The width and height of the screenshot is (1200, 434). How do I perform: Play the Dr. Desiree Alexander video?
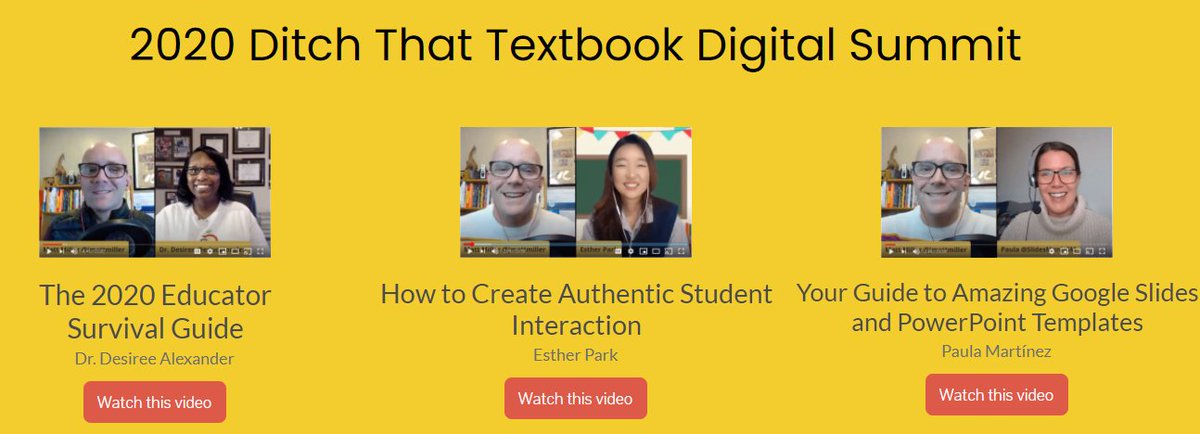coord(49,251)
